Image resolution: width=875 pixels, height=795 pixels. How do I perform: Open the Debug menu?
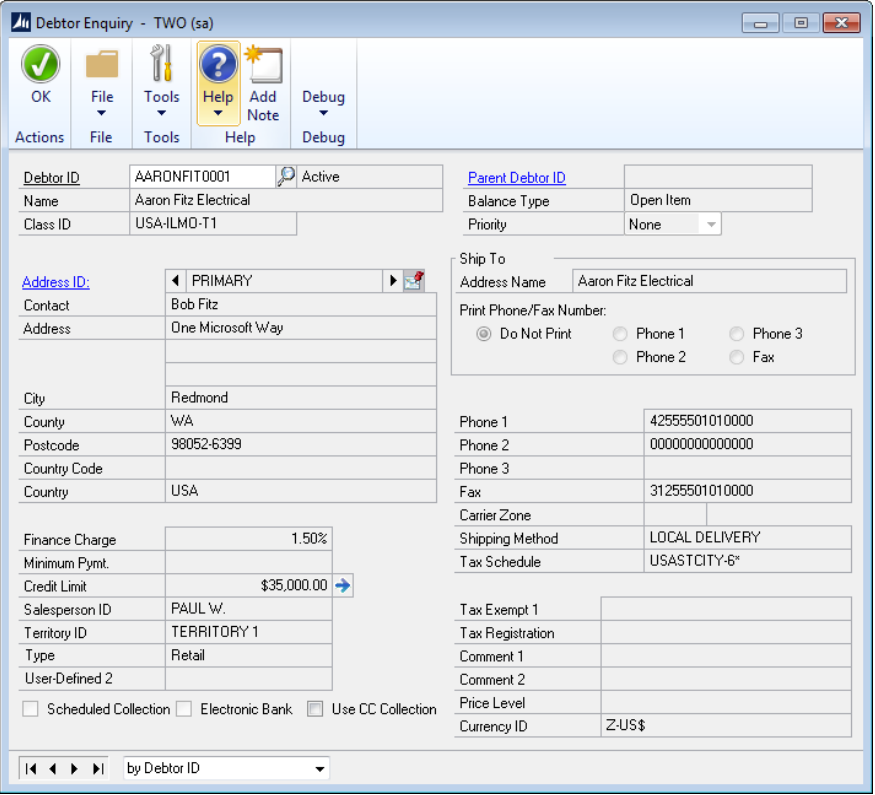(323, 103)
